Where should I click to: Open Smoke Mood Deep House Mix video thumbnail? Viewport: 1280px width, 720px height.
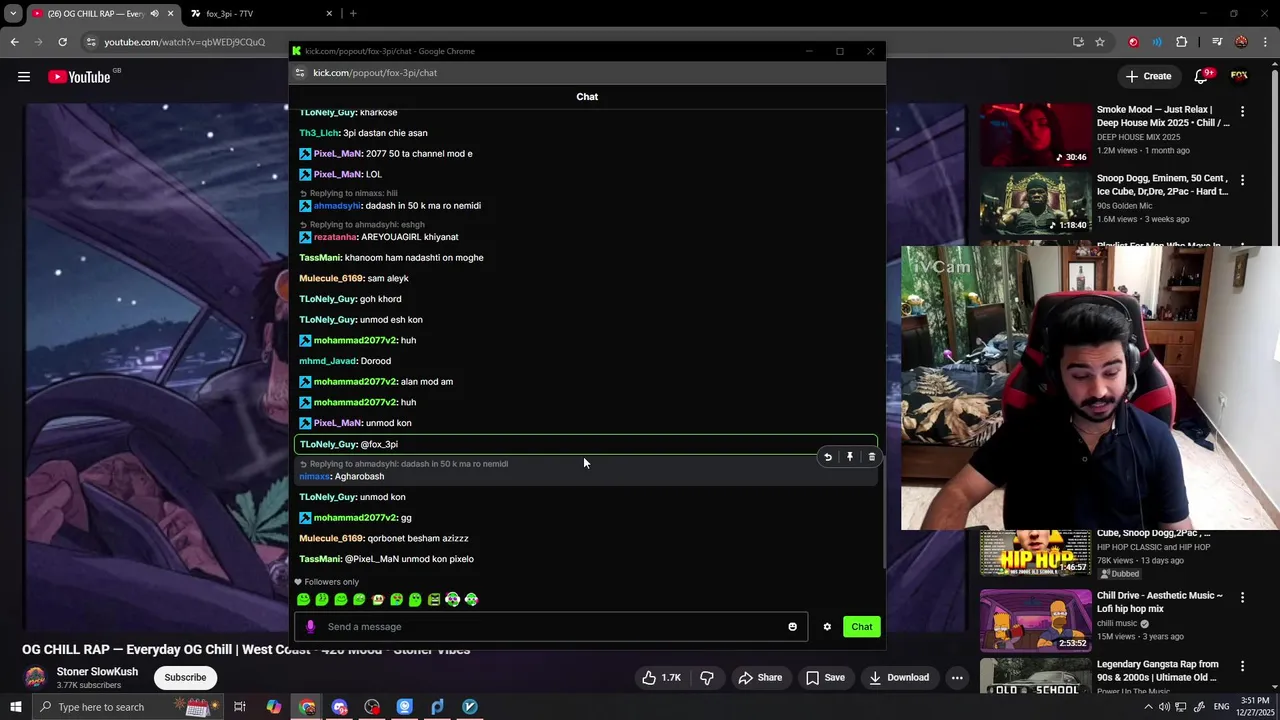[x=1035, y=133]
